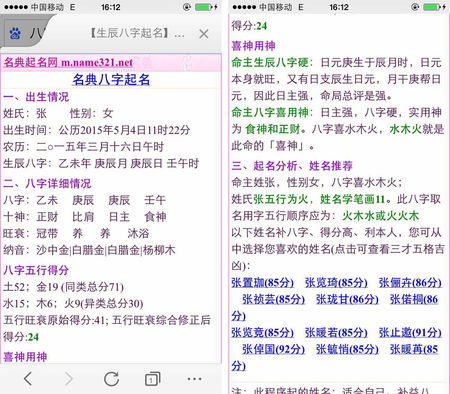Open name suggestion 张暖若(85分)
Viewport: 450px width, 394px height.
point(336,333)
